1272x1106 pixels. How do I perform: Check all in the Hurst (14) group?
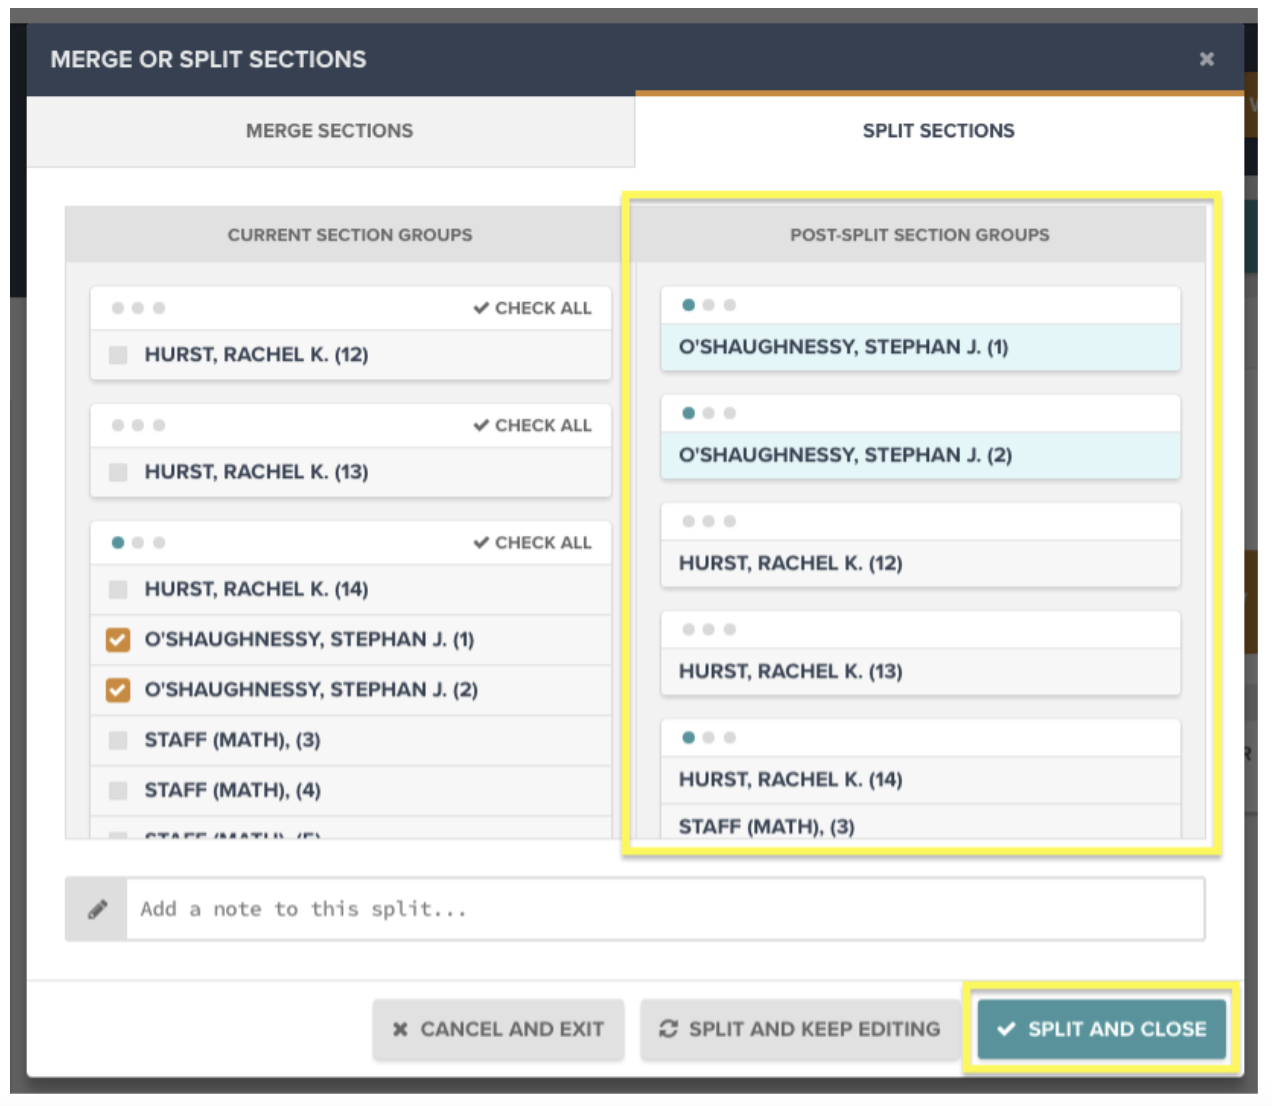pyautogui.click(x=532, y=542)
